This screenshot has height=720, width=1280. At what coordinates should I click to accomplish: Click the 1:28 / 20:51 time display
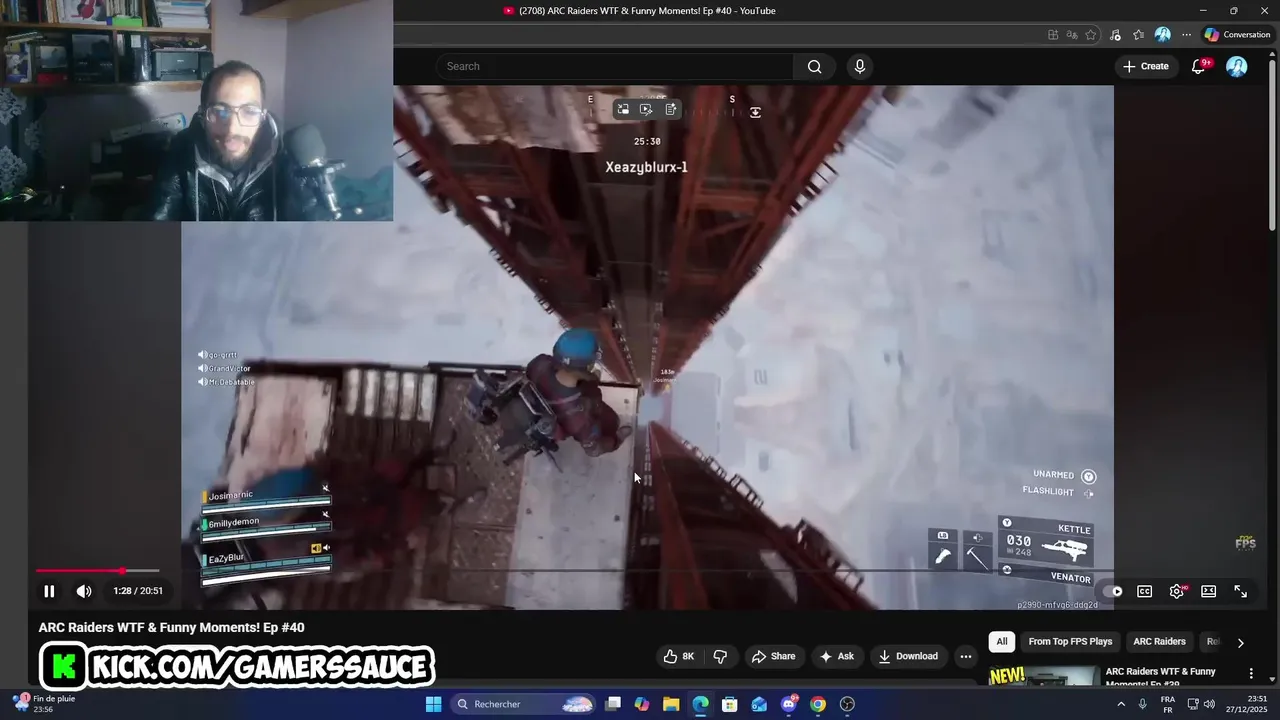coord(138,591)
